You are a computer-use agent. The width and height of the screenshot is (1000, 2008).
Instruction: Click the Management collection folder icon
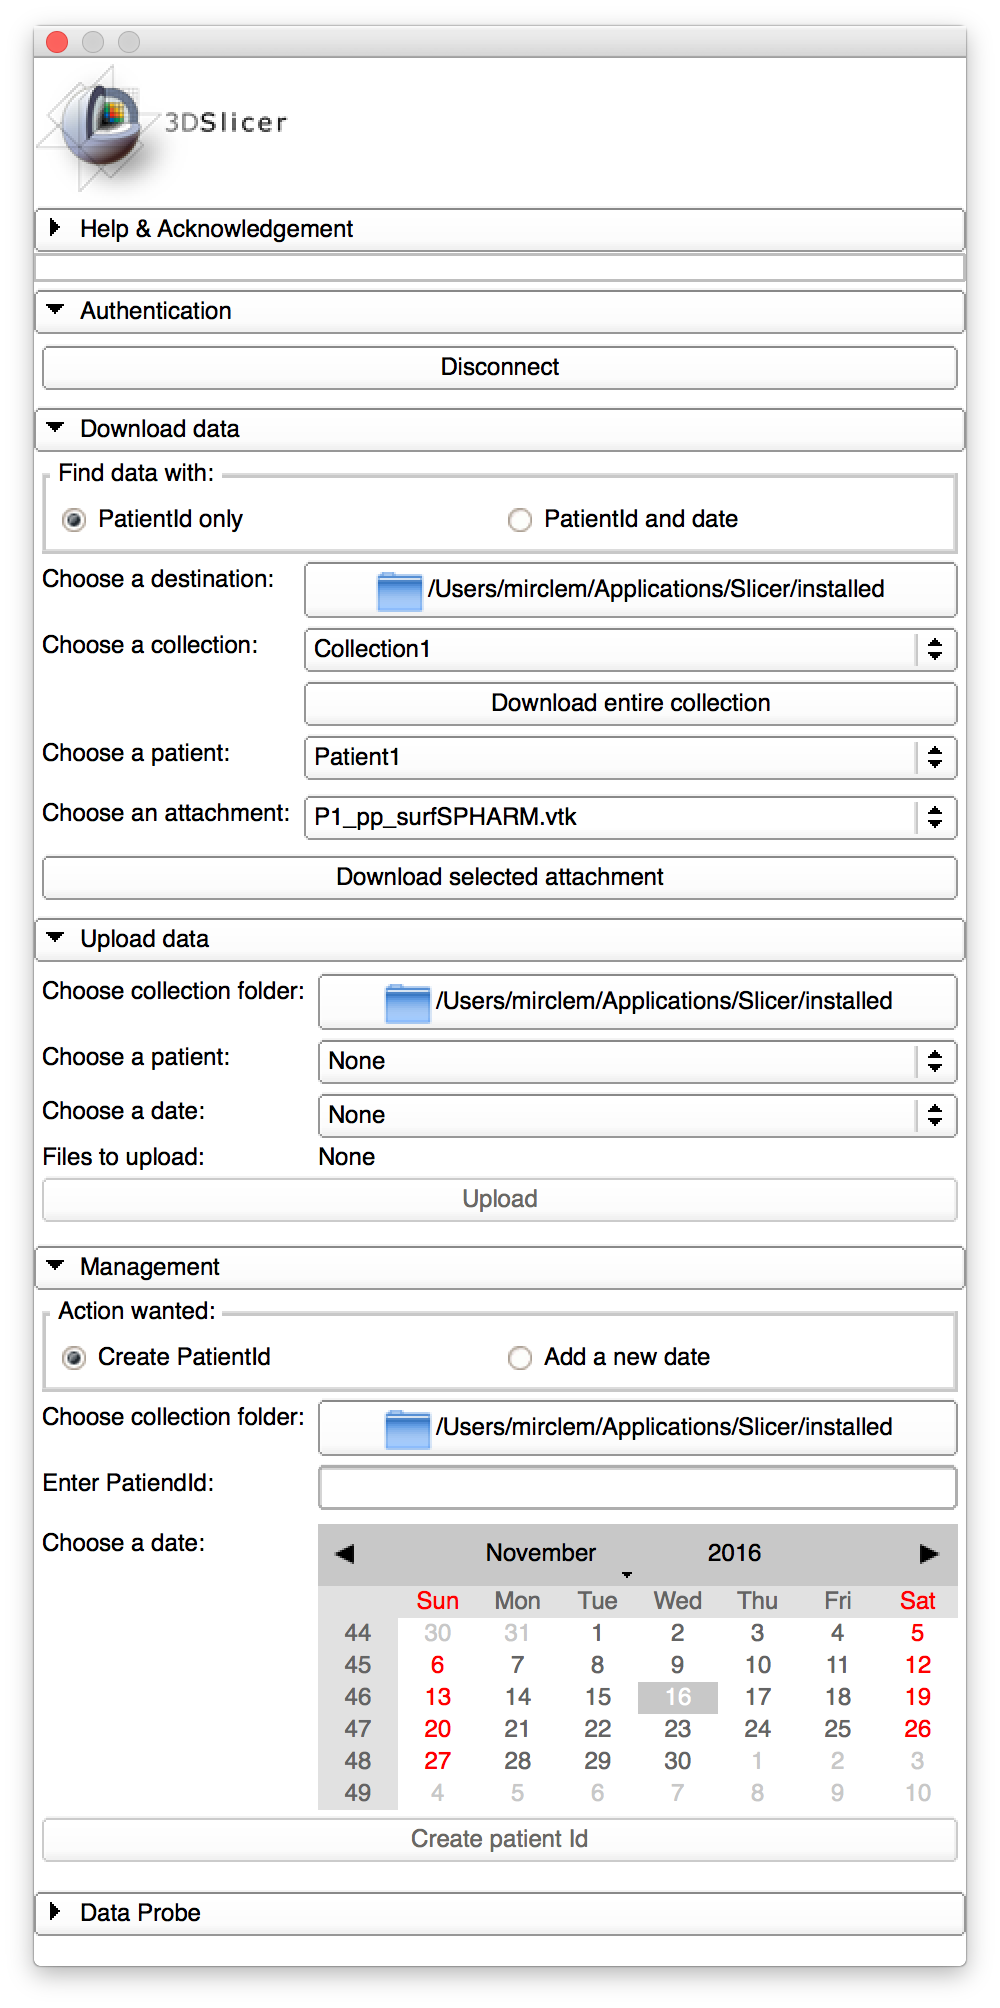[x=407, y=1429]
